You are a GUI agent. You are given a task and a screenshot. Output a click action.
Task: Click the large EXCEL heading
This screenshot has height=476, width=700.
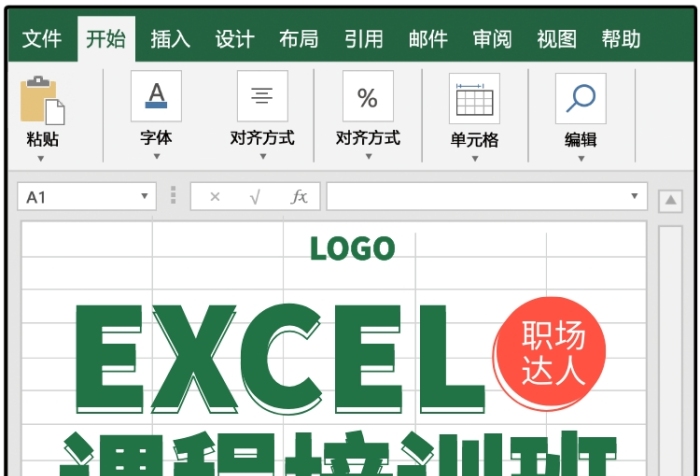click(x=280, y=359)
